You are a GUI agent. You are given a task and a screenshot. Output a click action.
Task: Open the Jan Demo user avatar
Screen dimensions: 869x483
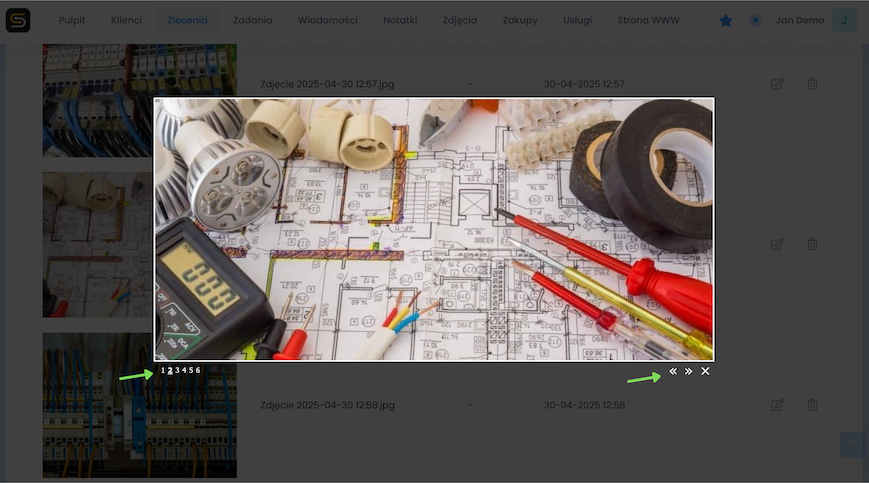click(844, 20)
